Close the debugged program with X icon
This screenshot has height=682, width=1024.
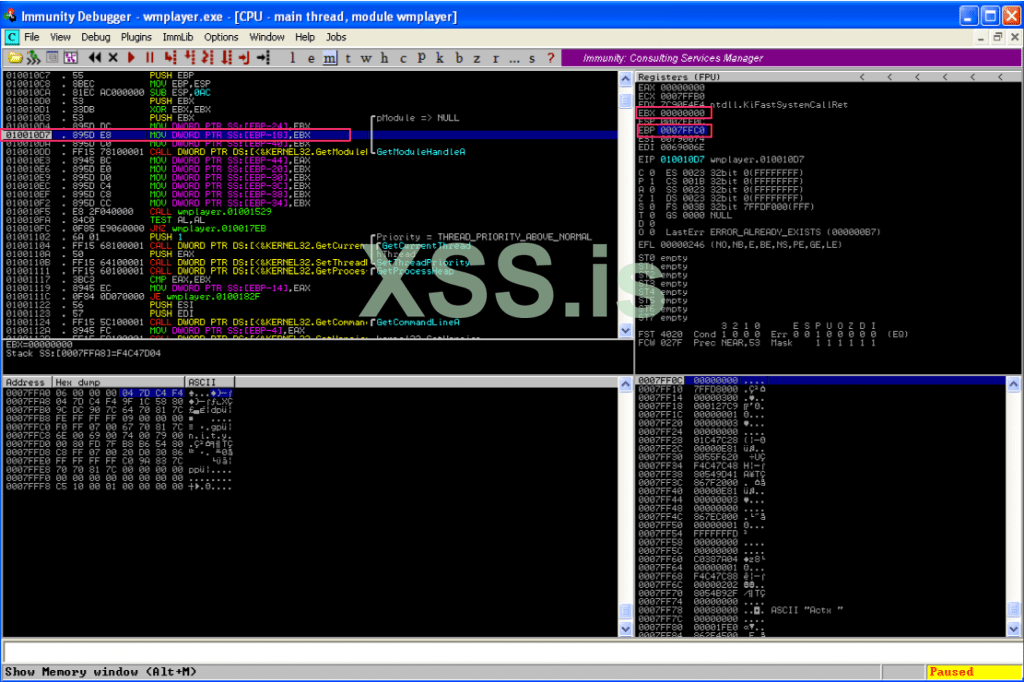(113, 58)
